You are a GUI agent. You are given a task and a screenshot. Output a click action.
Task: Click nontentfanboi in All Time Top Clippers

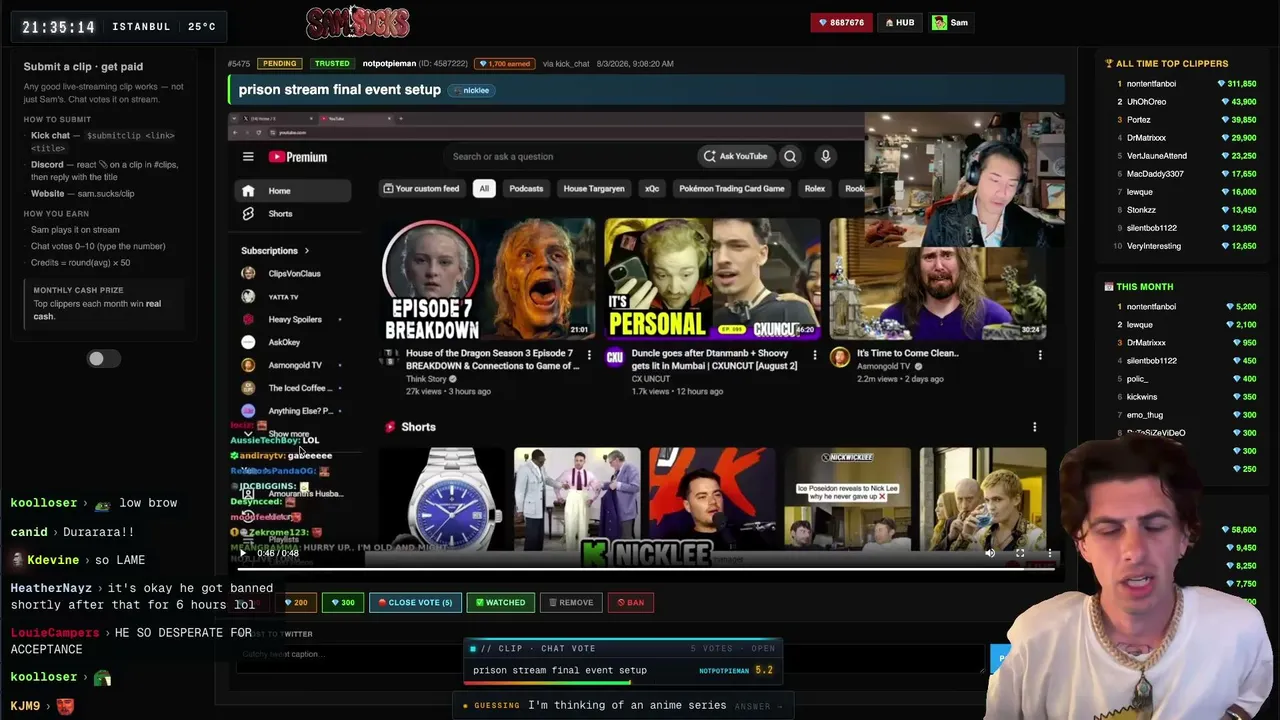[1151, 84]
